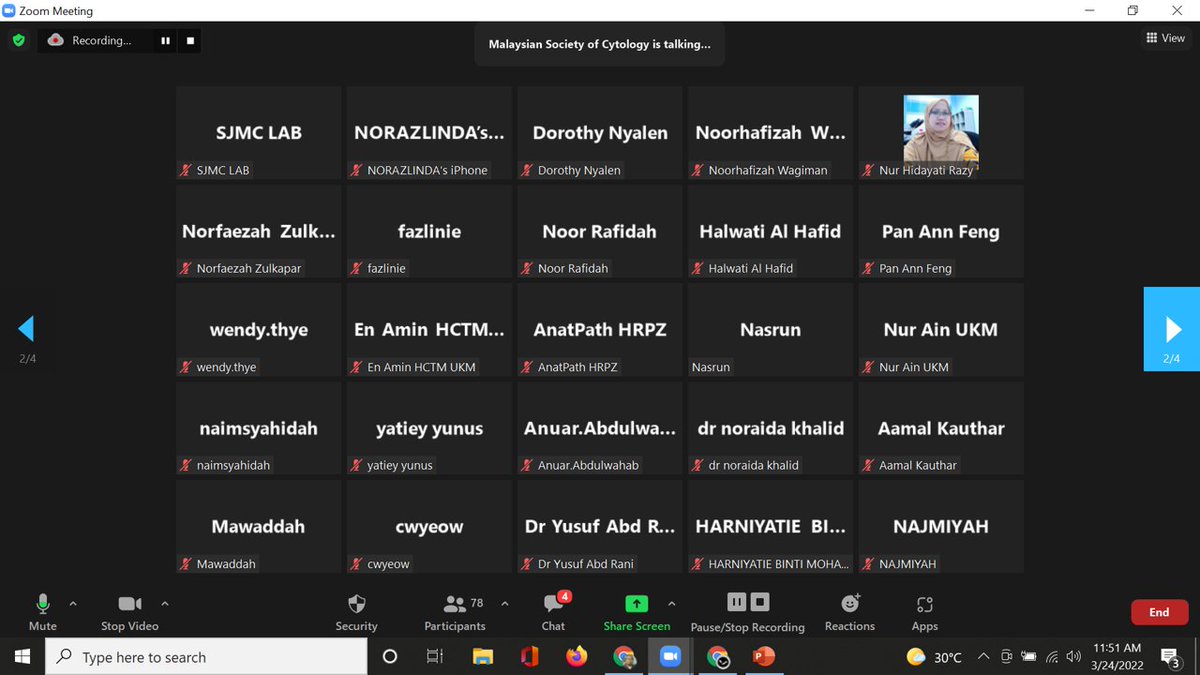Click the naimsyahidah participant tile
The width and height of the screenshot is (1200, 675).
258,428
